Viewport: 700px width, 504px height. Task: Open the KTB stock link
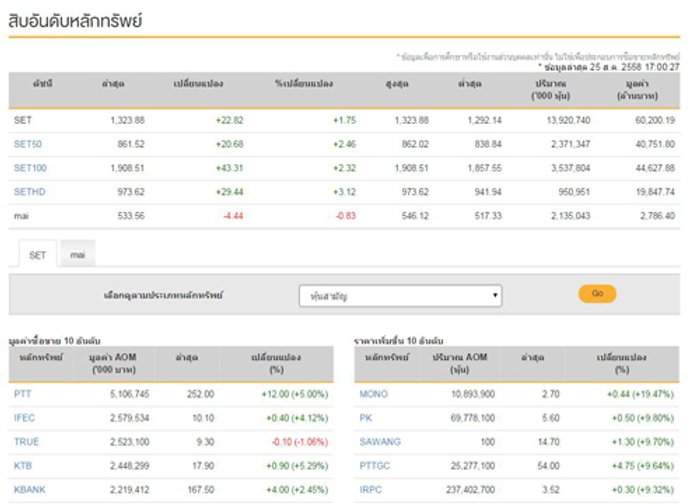(x=23, y=466)
